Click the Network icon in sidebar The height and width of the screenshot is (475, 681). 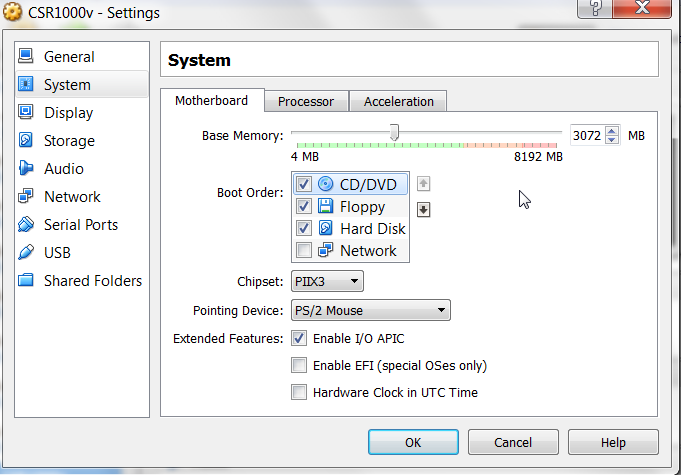coord(26,196)
